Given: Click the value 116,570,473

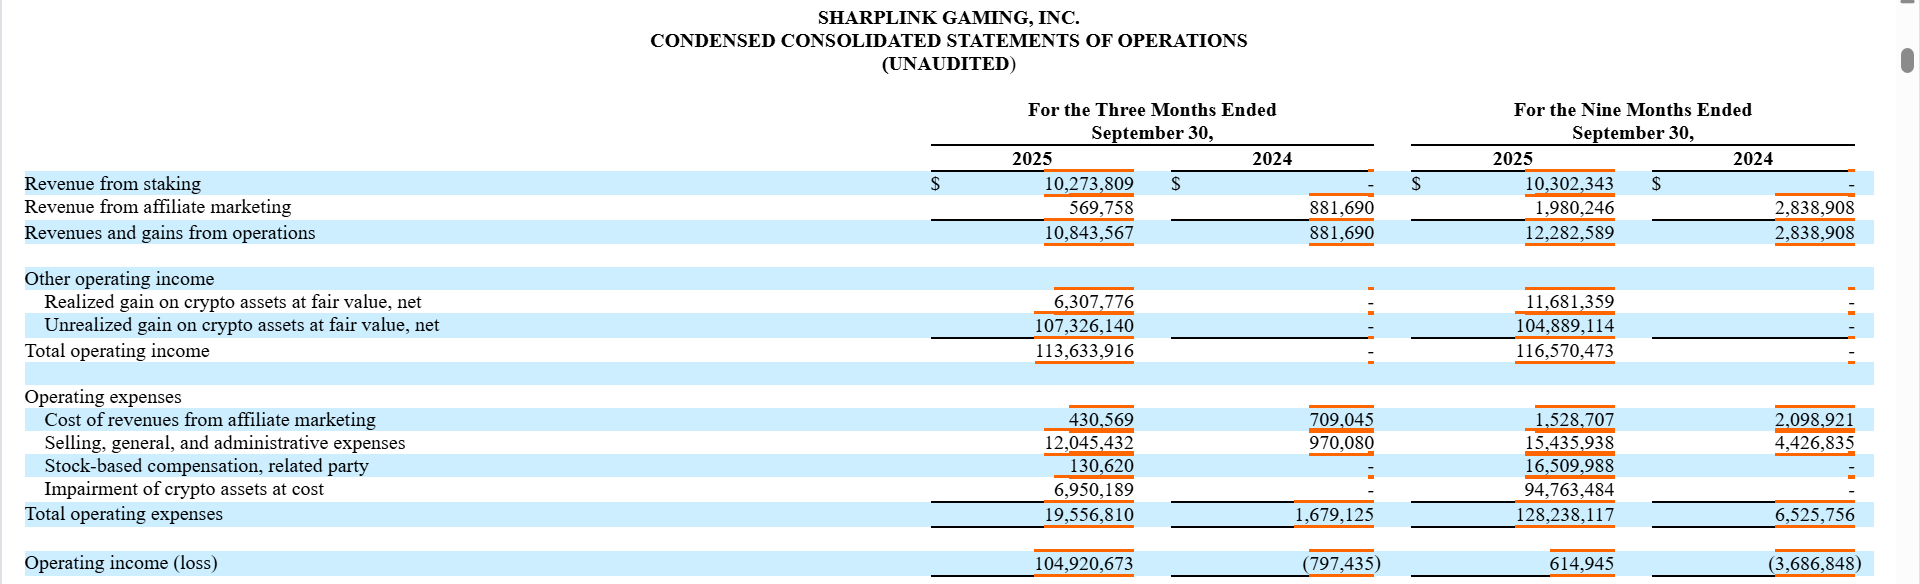Looking at the screenshot, I should pos(1564,351).
